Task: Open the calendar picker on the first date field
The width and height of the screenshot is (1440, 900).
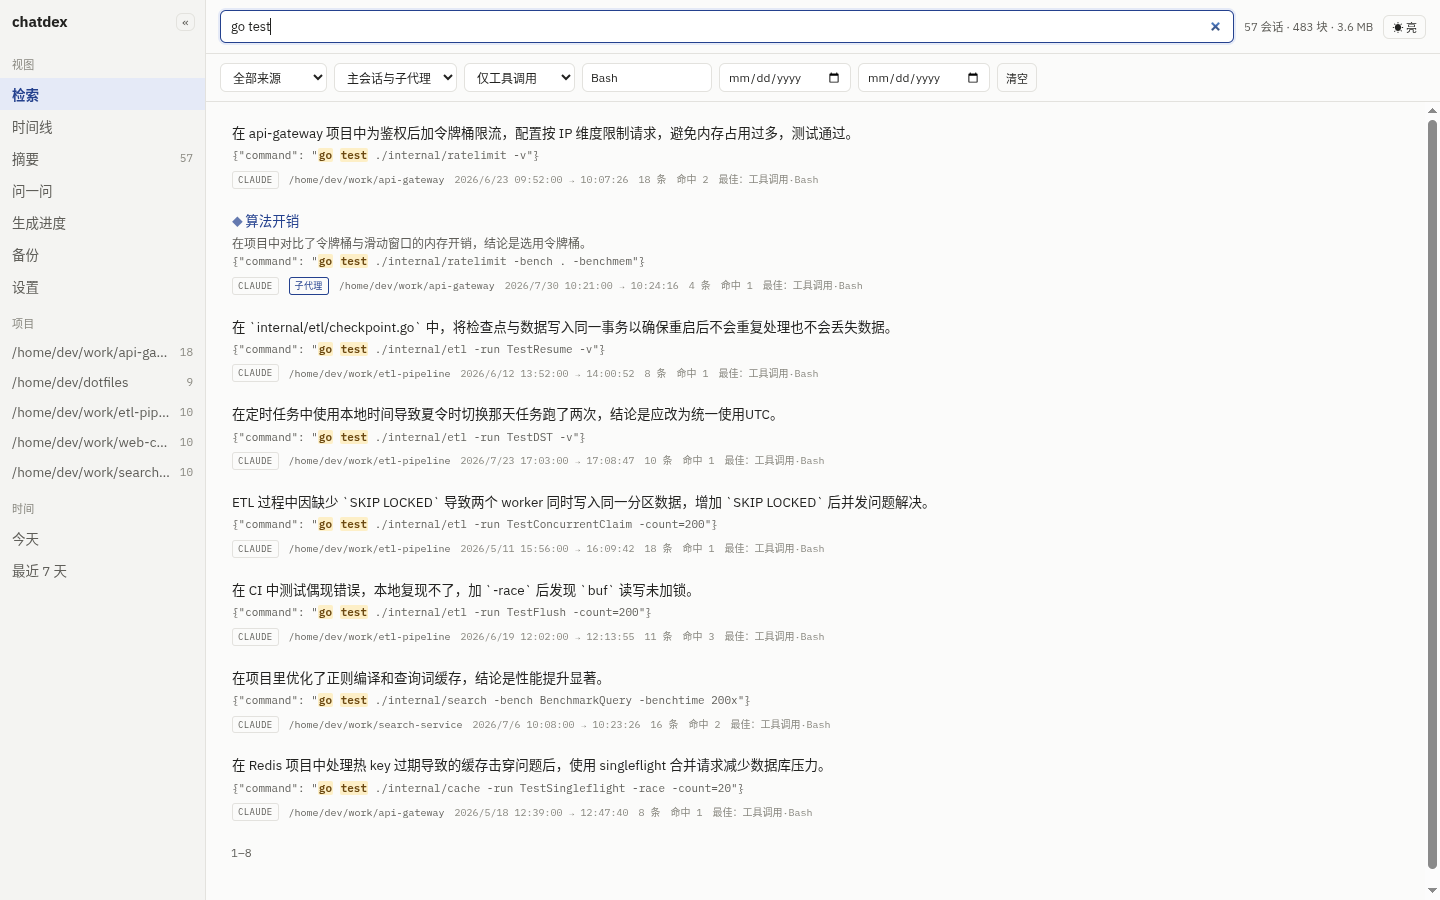Action: (834, 78)
